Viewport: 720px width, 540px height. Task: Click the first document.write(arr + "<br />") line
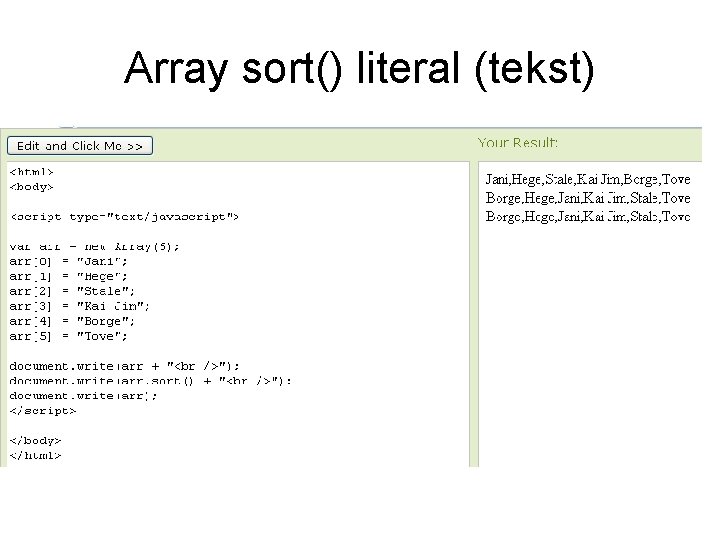click(124, 366)
